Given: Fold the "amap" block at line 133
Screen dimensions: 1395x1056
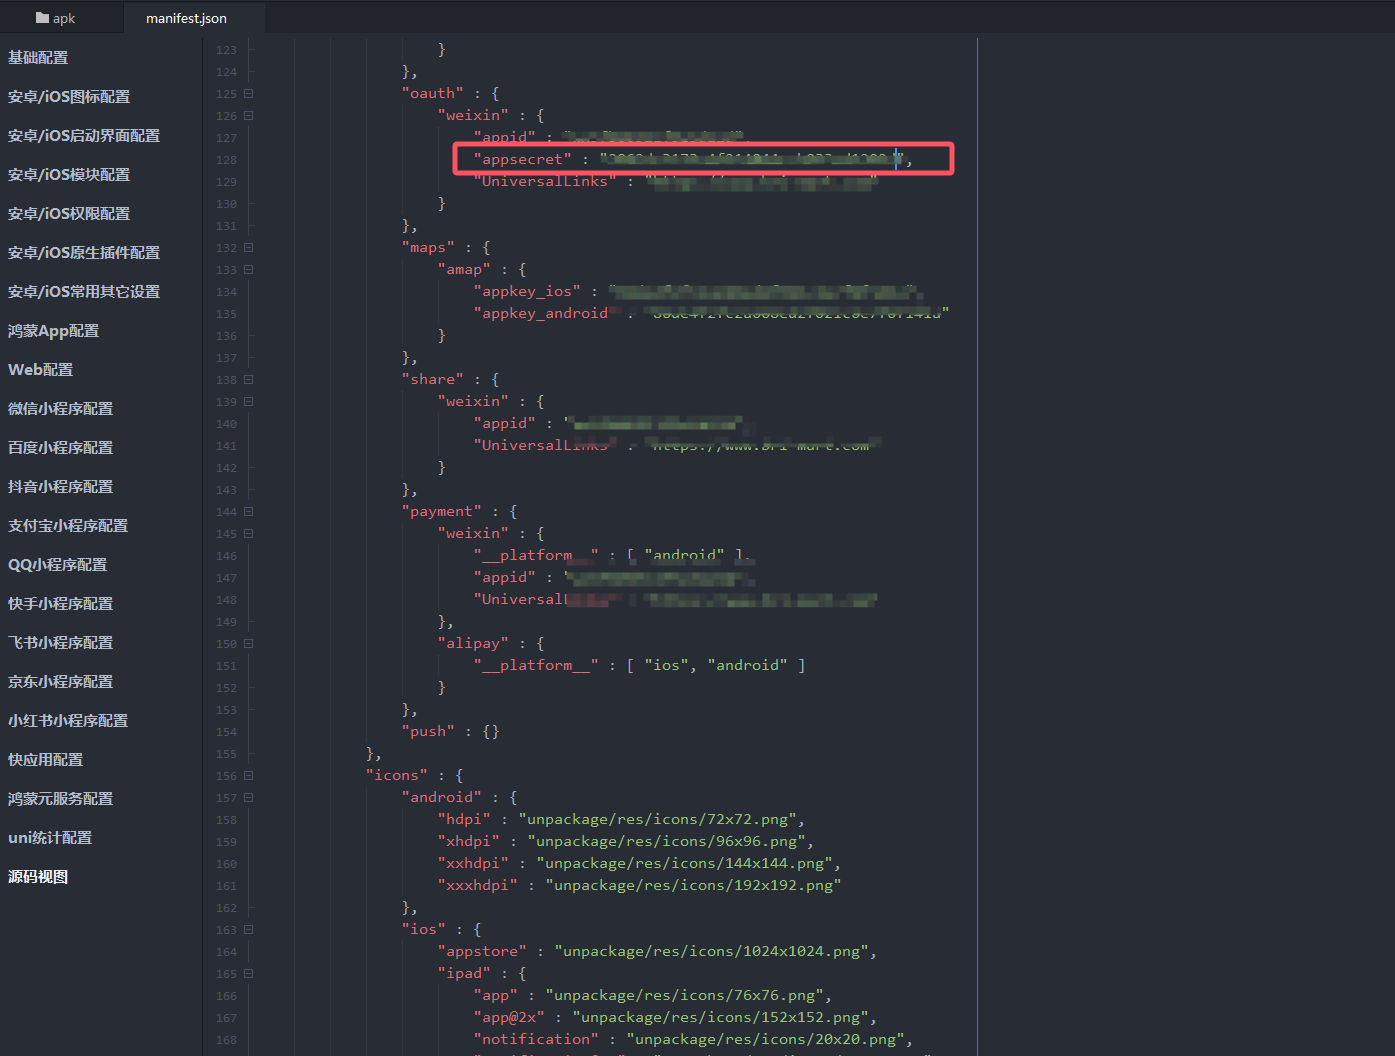Looking at the screenshot, I should click(x=248, y=270).
